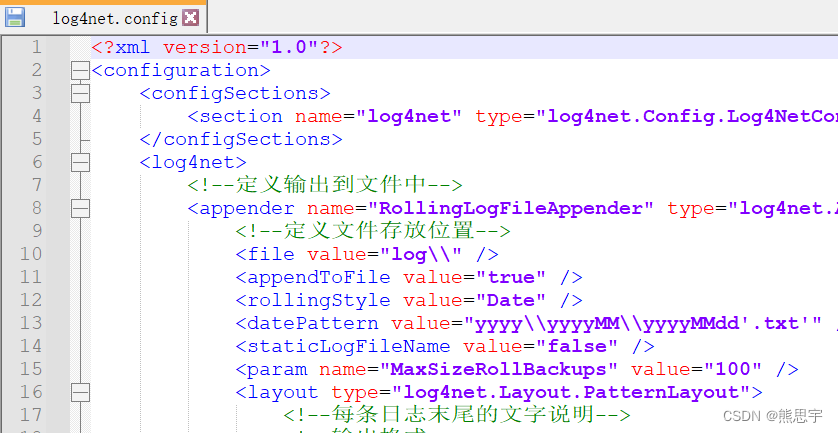Screen dimensions: 838x433
Task: Click the file value "log\\" text
Action: coord(421,254)
